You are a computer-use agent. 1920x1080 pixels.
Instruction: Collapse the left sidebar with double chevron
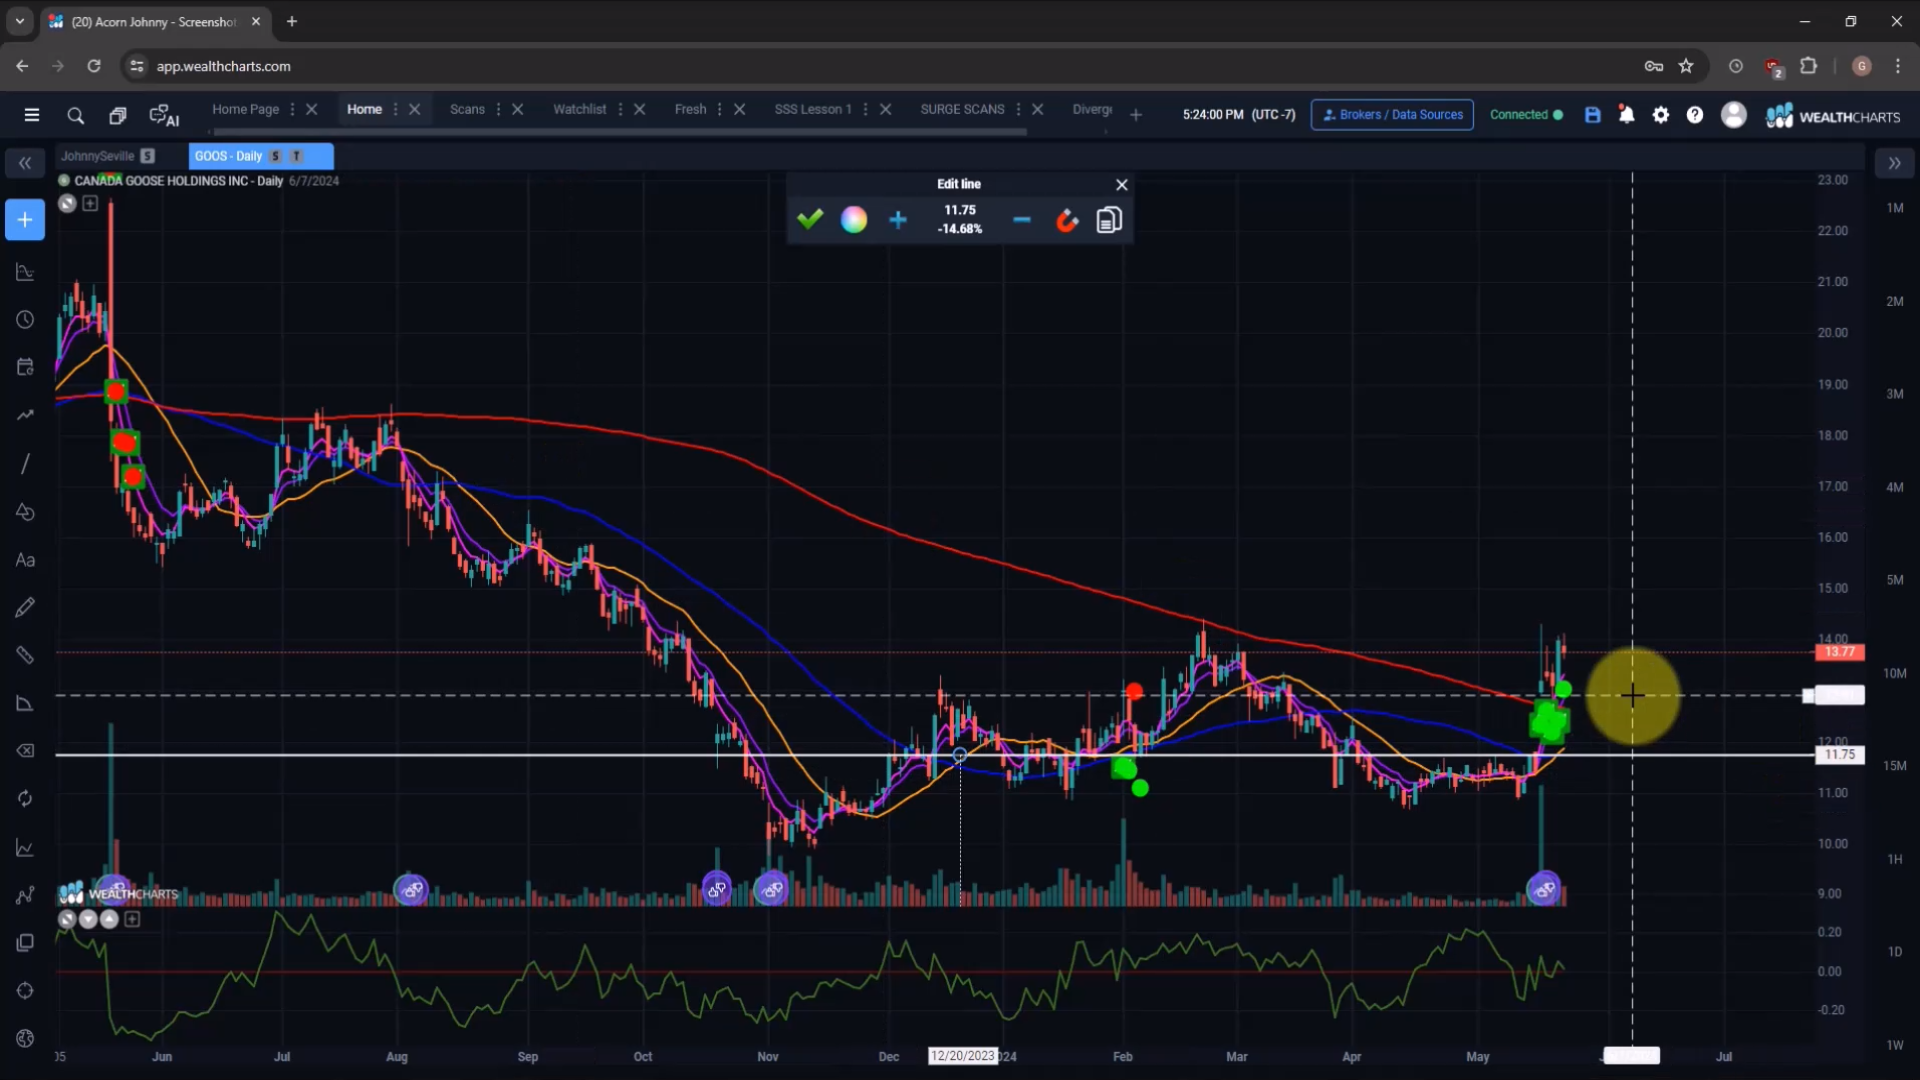(25, 163)
